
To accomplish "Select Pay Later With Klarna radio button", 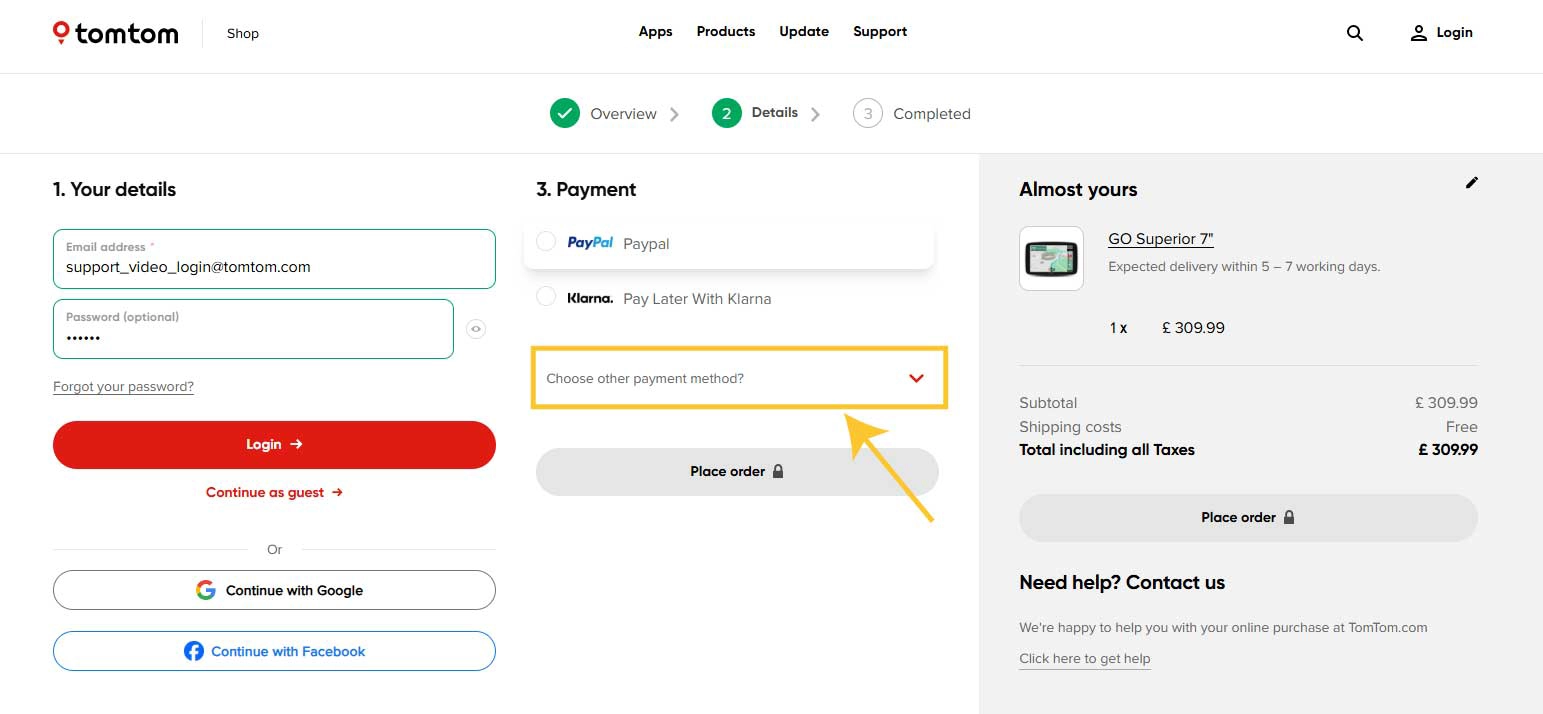I will pyautogui.click(x=546, y=296).
